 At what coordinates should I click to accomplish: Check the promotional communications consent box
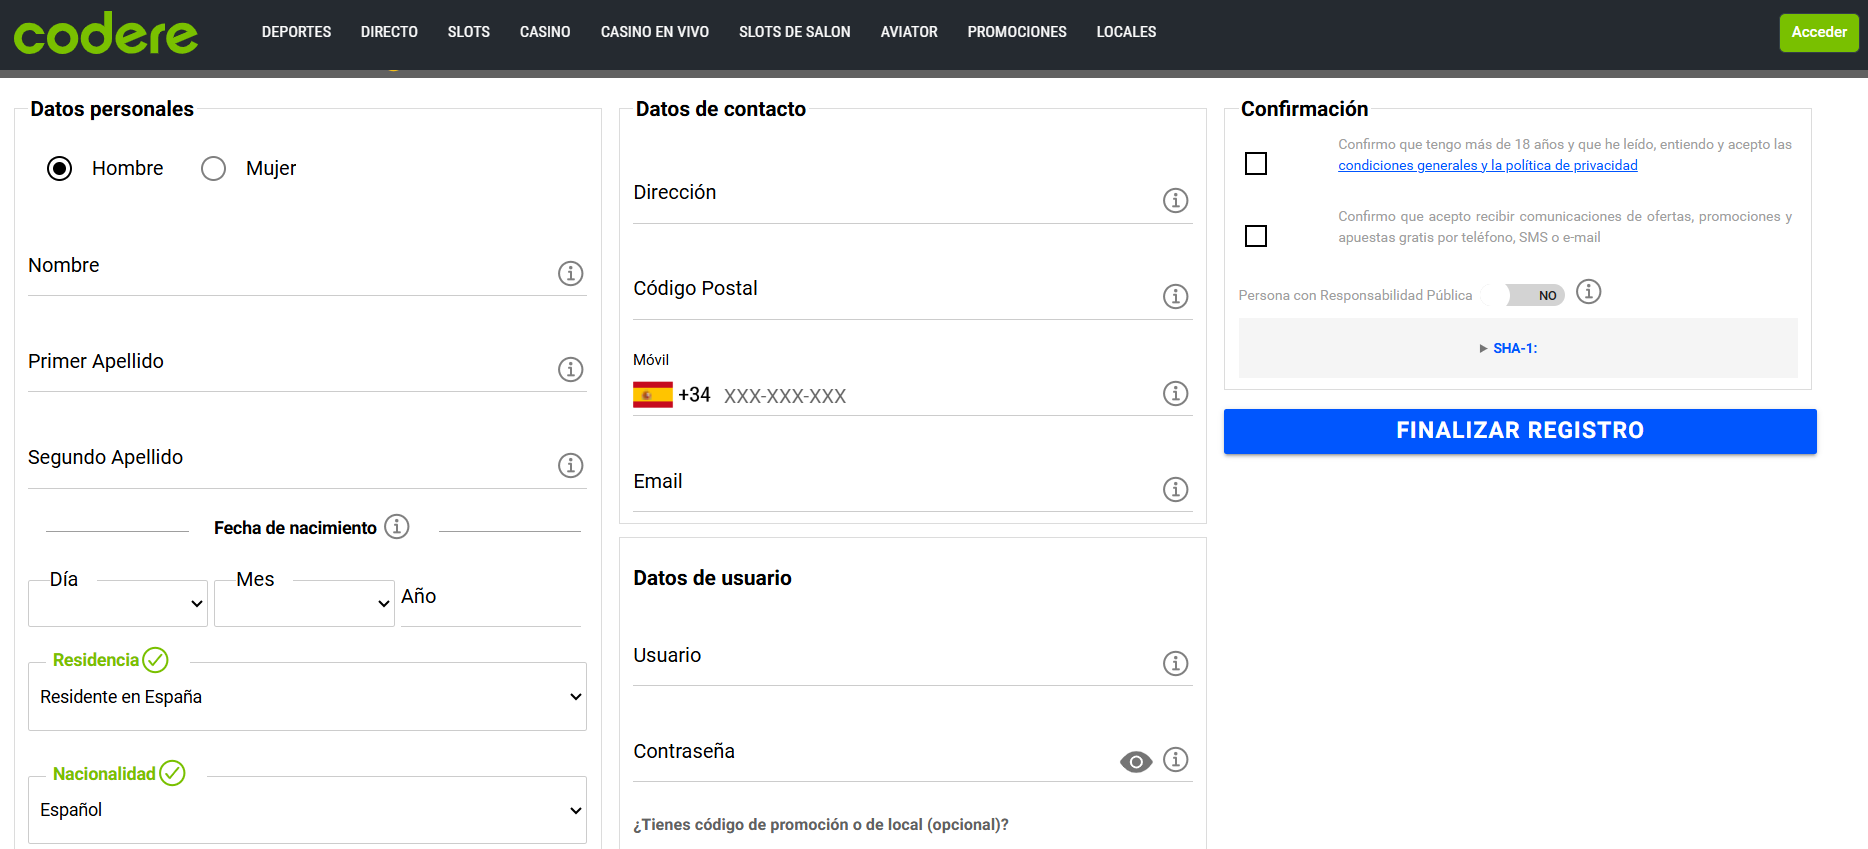1256,236
